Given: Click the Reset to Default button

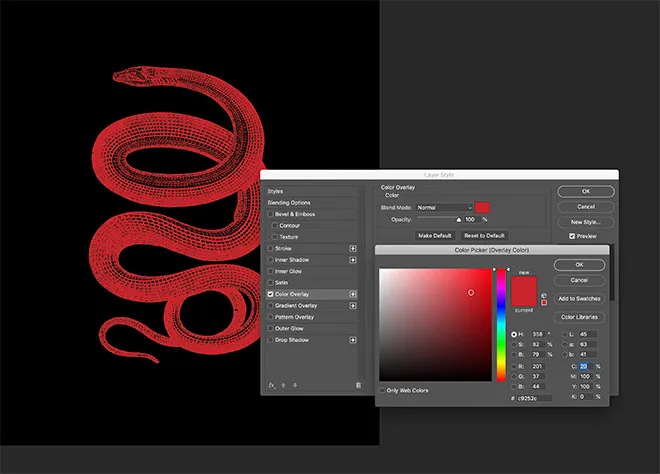Looking at the screenshot, I should pos(484,235).
